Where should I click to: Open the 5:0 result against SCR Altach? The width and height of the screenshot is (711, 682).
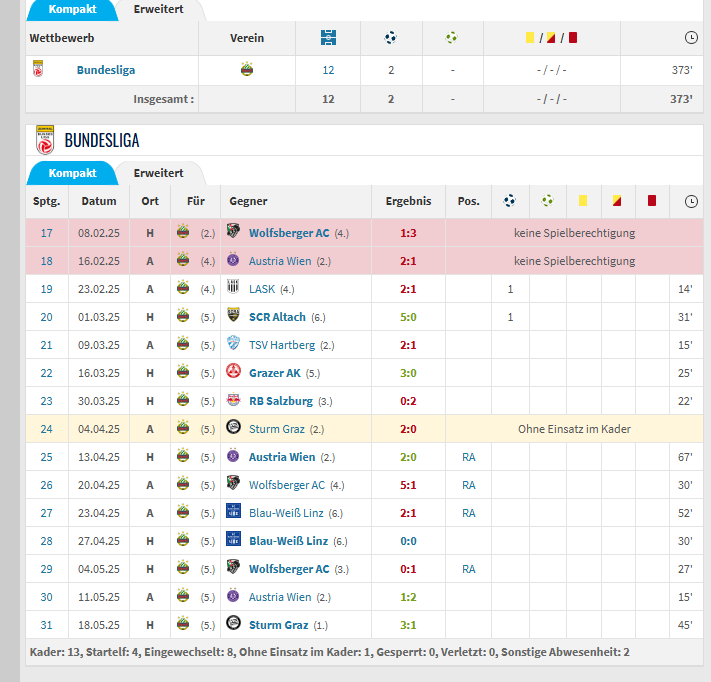point(408,317)
